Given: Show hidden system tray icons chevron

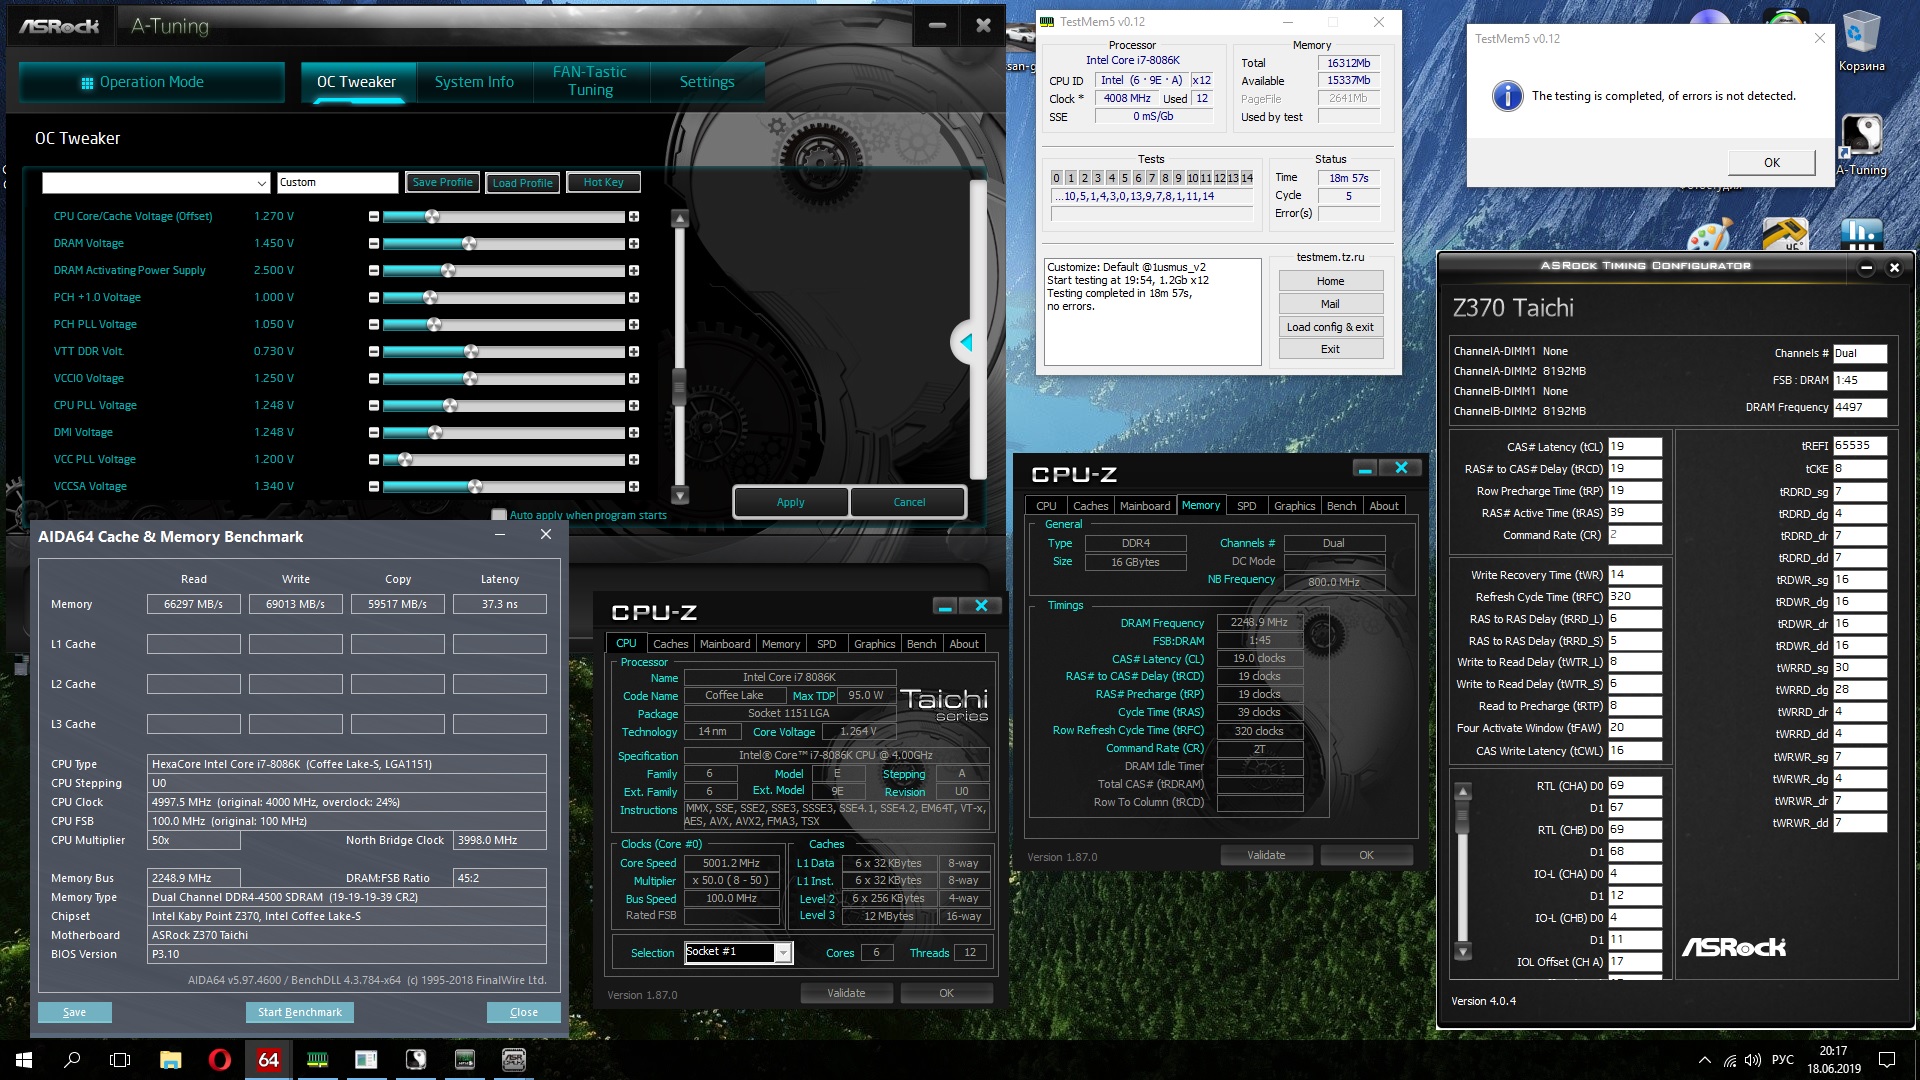Looking at the screenshot, I should [1704, 1060].
